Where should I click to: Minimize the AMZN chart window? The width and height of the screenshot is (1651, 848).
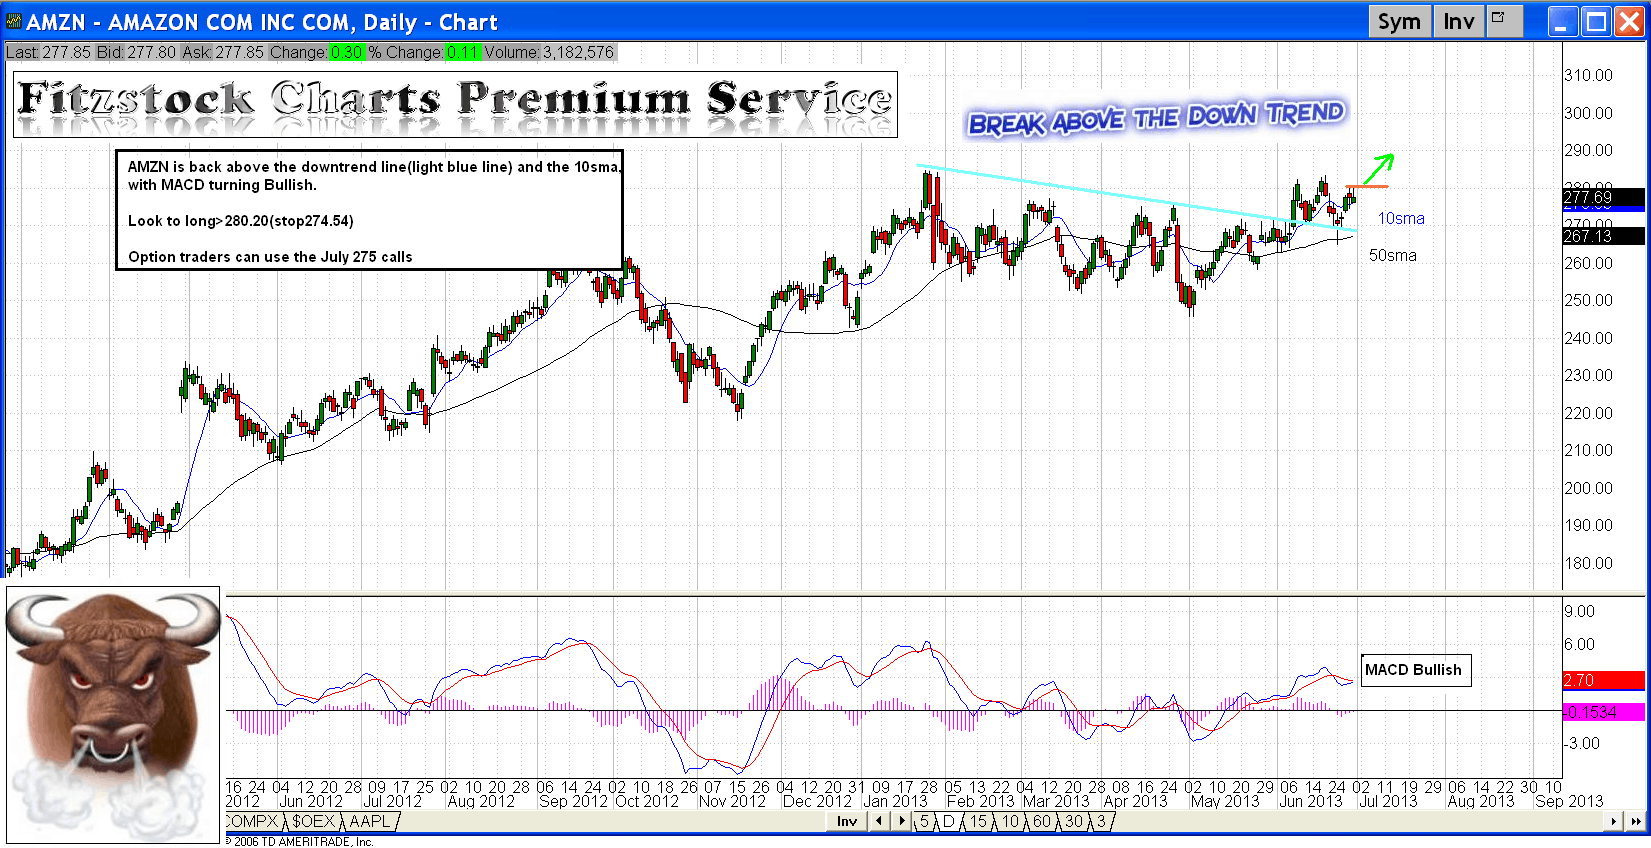pyautogui.click(x=1564, y=21)
